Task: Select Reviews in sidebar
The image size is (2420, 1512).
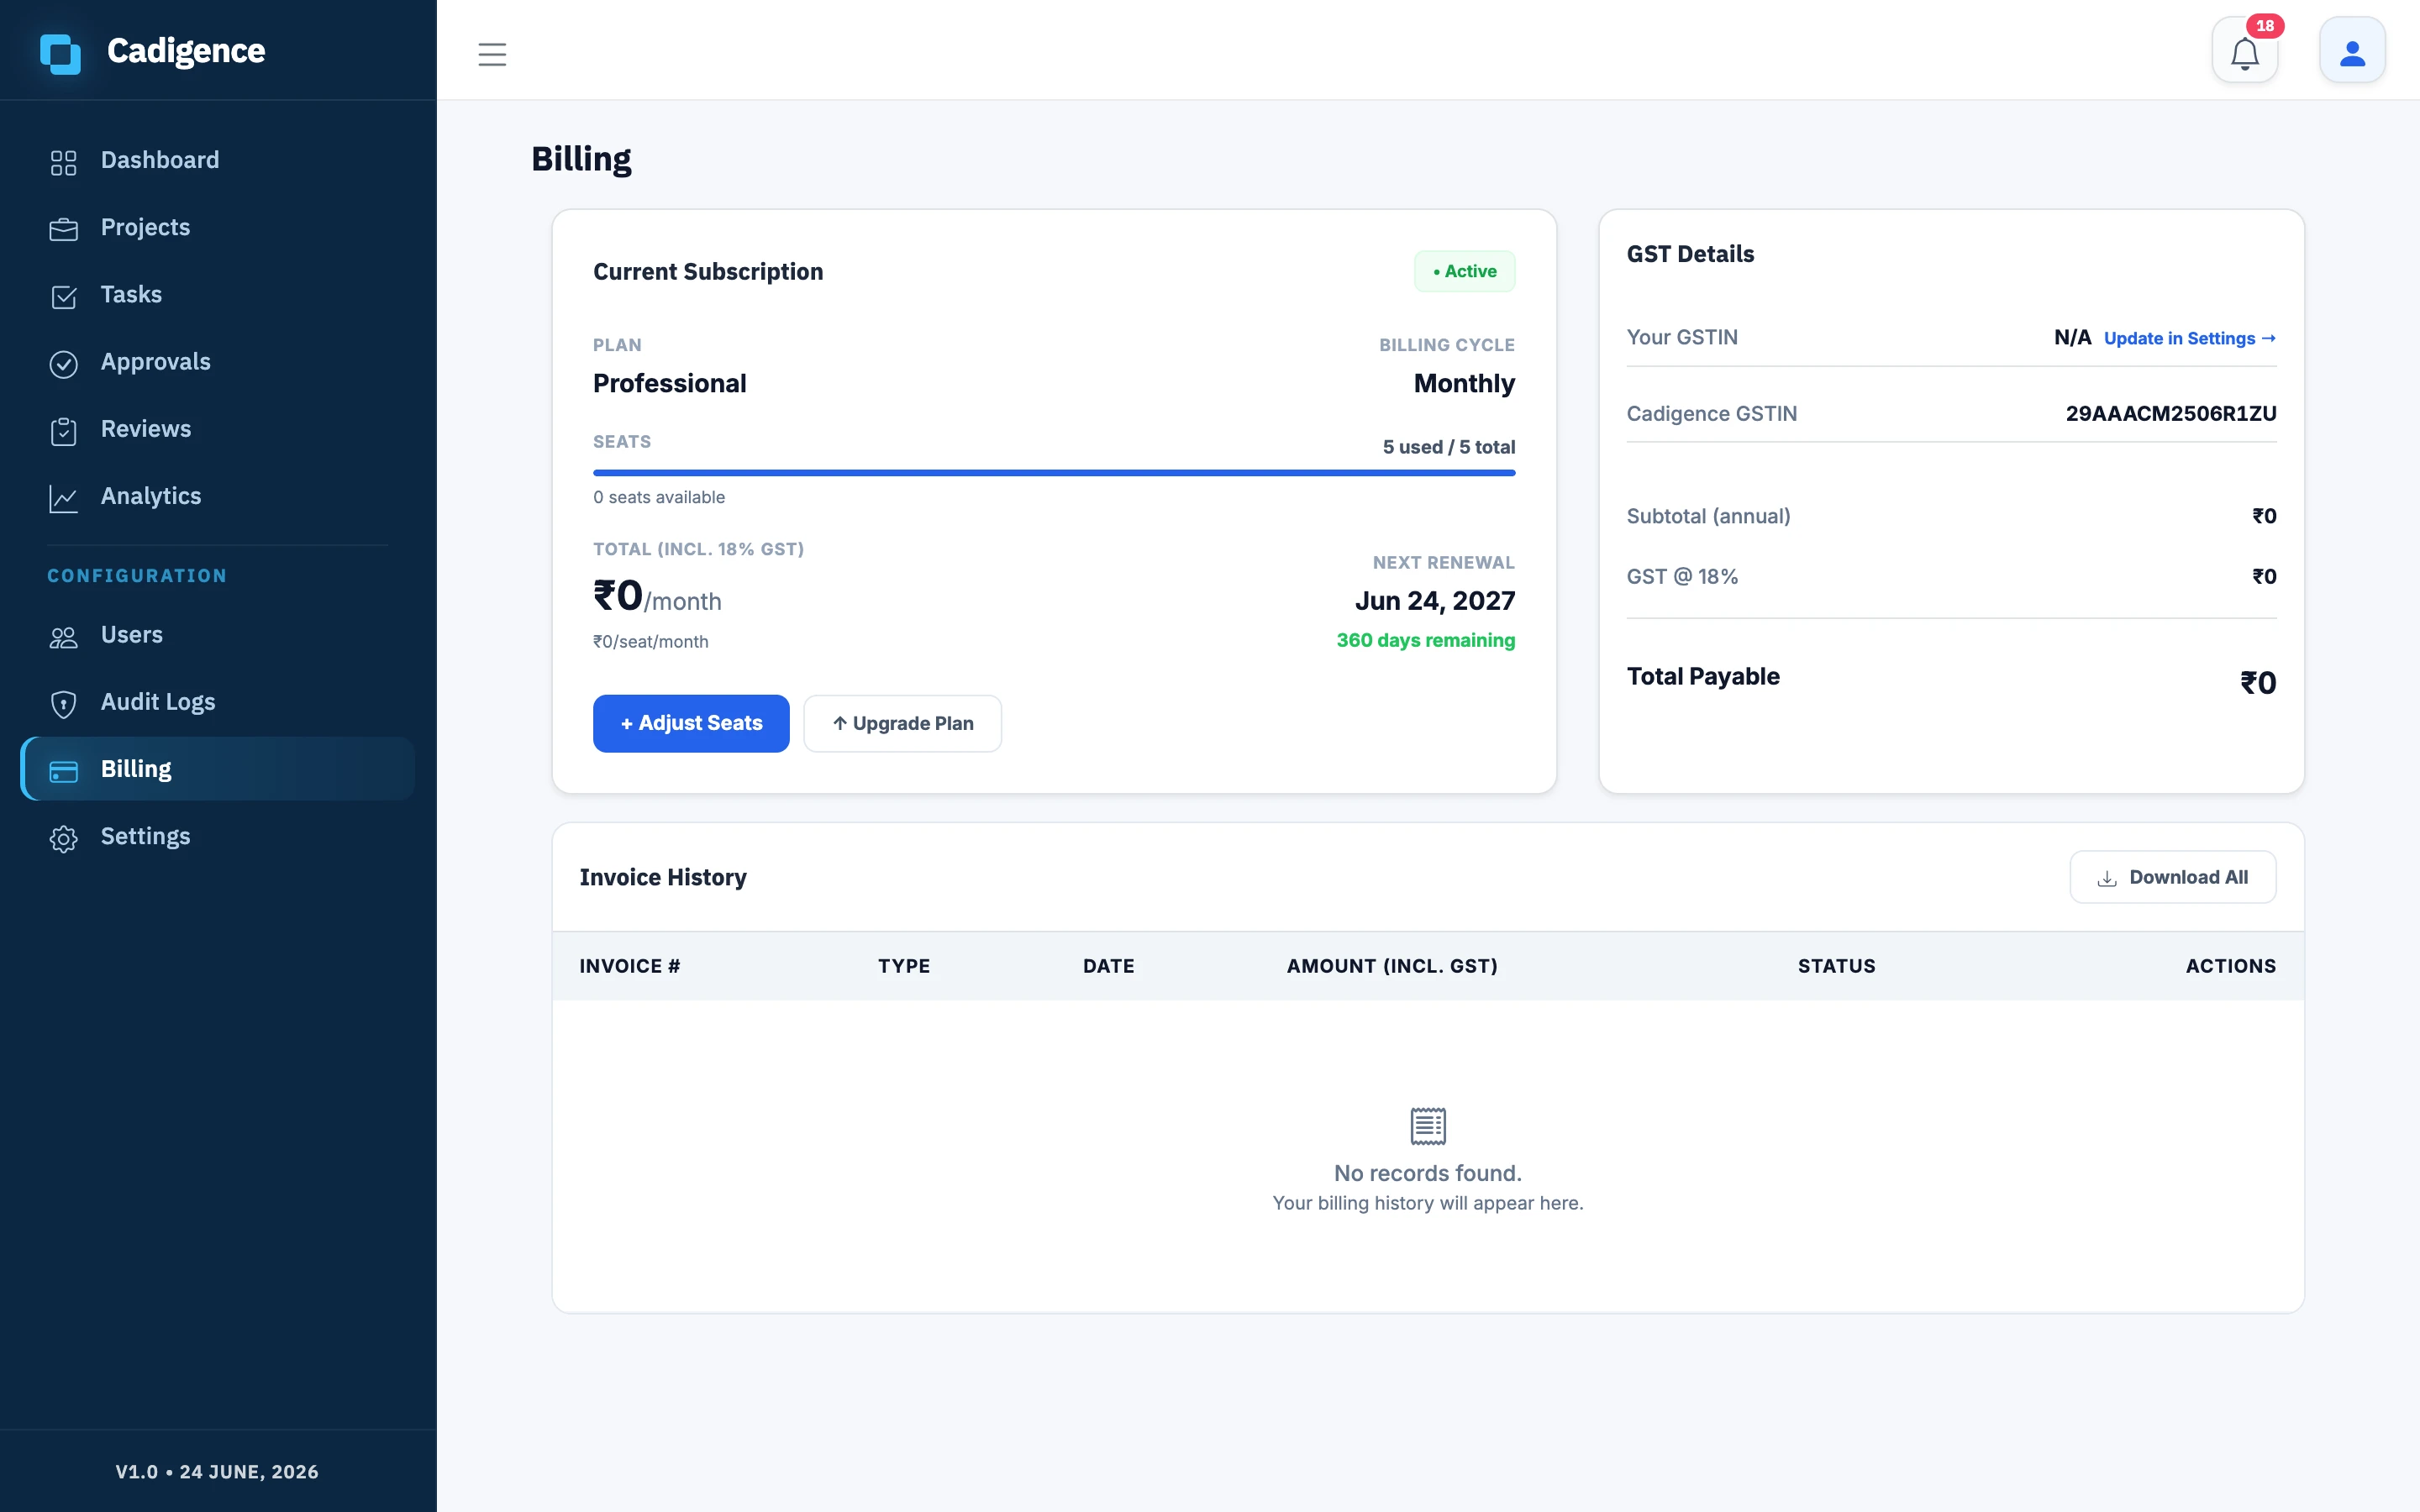Action: [x=217, y=429]
